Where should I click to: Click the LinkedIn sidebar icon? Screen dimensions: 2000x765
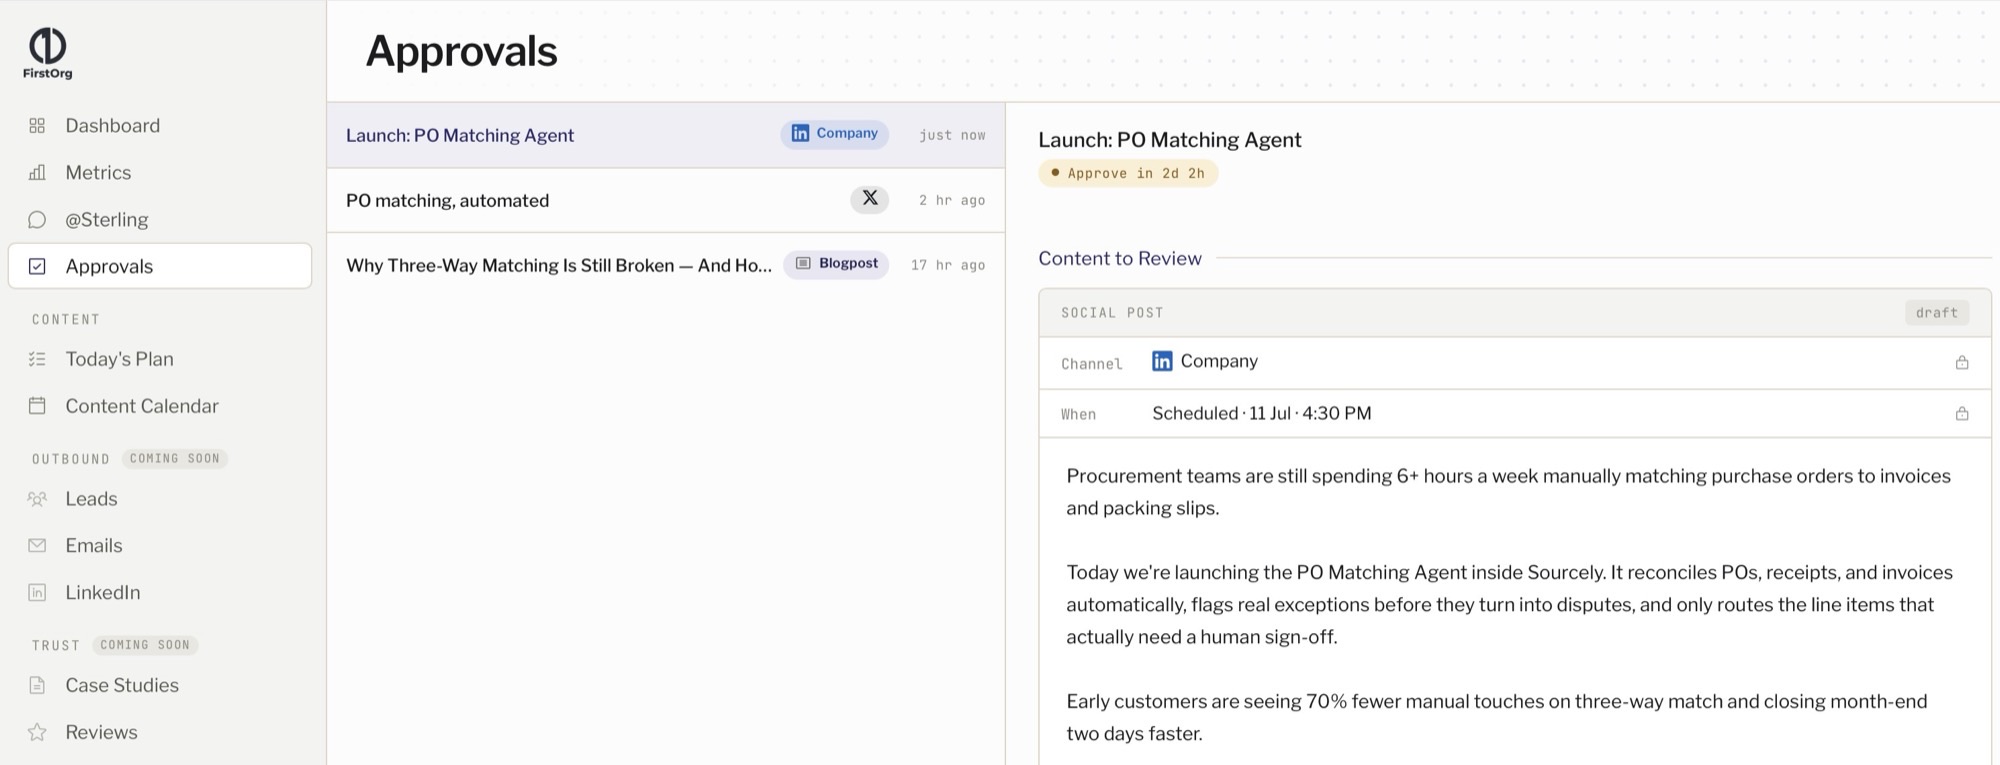(x=37, y=593)
